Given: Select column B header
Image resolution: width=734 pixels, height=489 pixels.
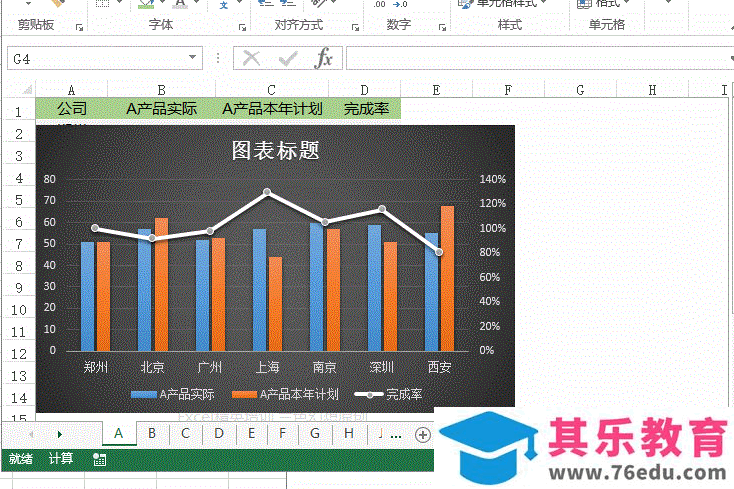Looking at the screenshot, I should (x=161, y=90).
